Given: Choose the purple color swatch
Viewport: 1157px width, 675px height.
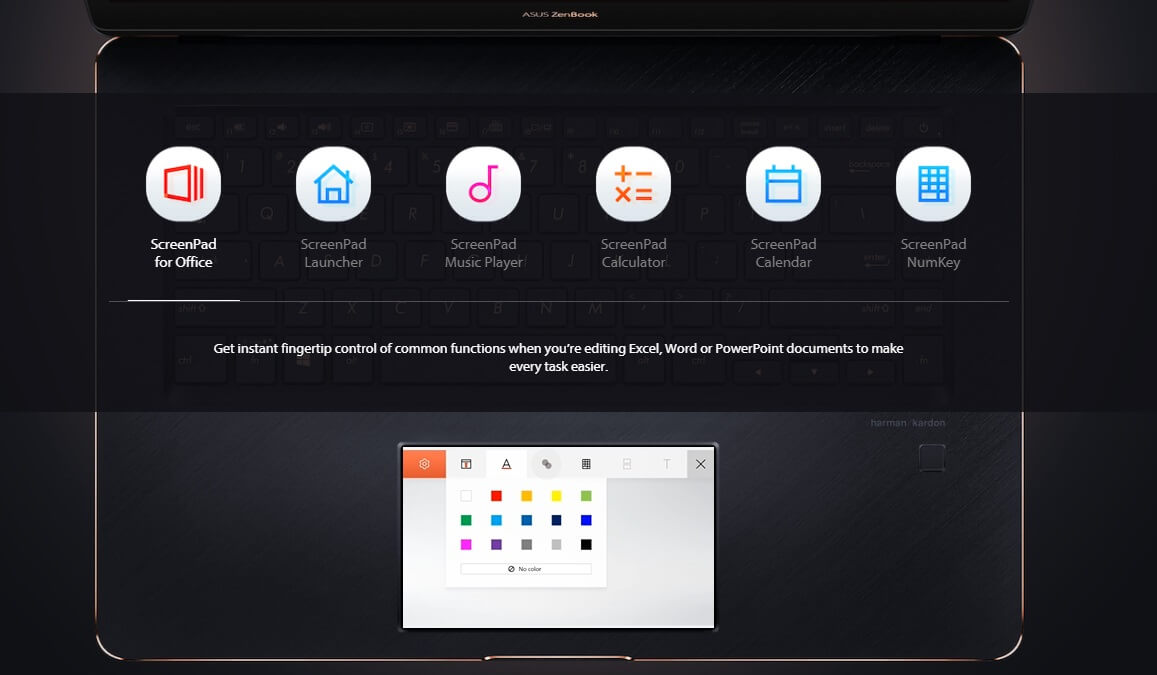Looking at the screenshot, I should click(x=496, y=544).
